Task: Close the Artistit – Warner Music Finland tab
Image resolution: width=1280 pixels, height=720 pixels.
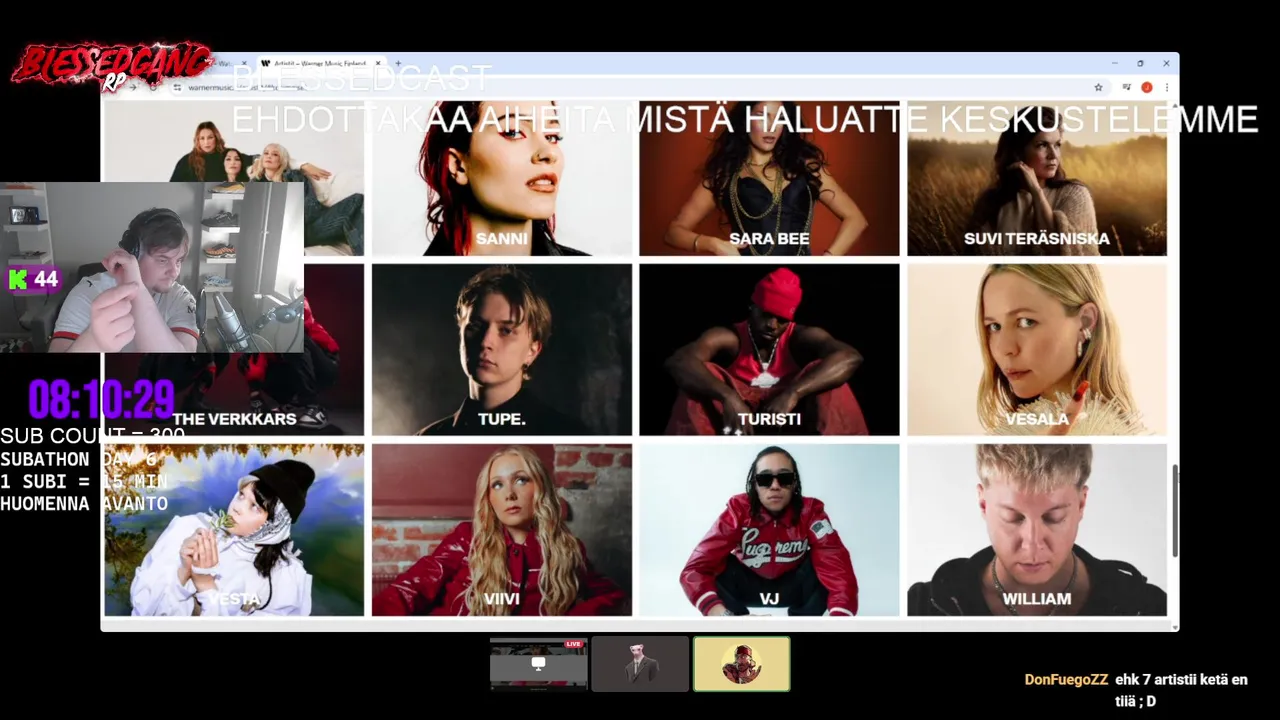Action: click(x=378, y=63)
